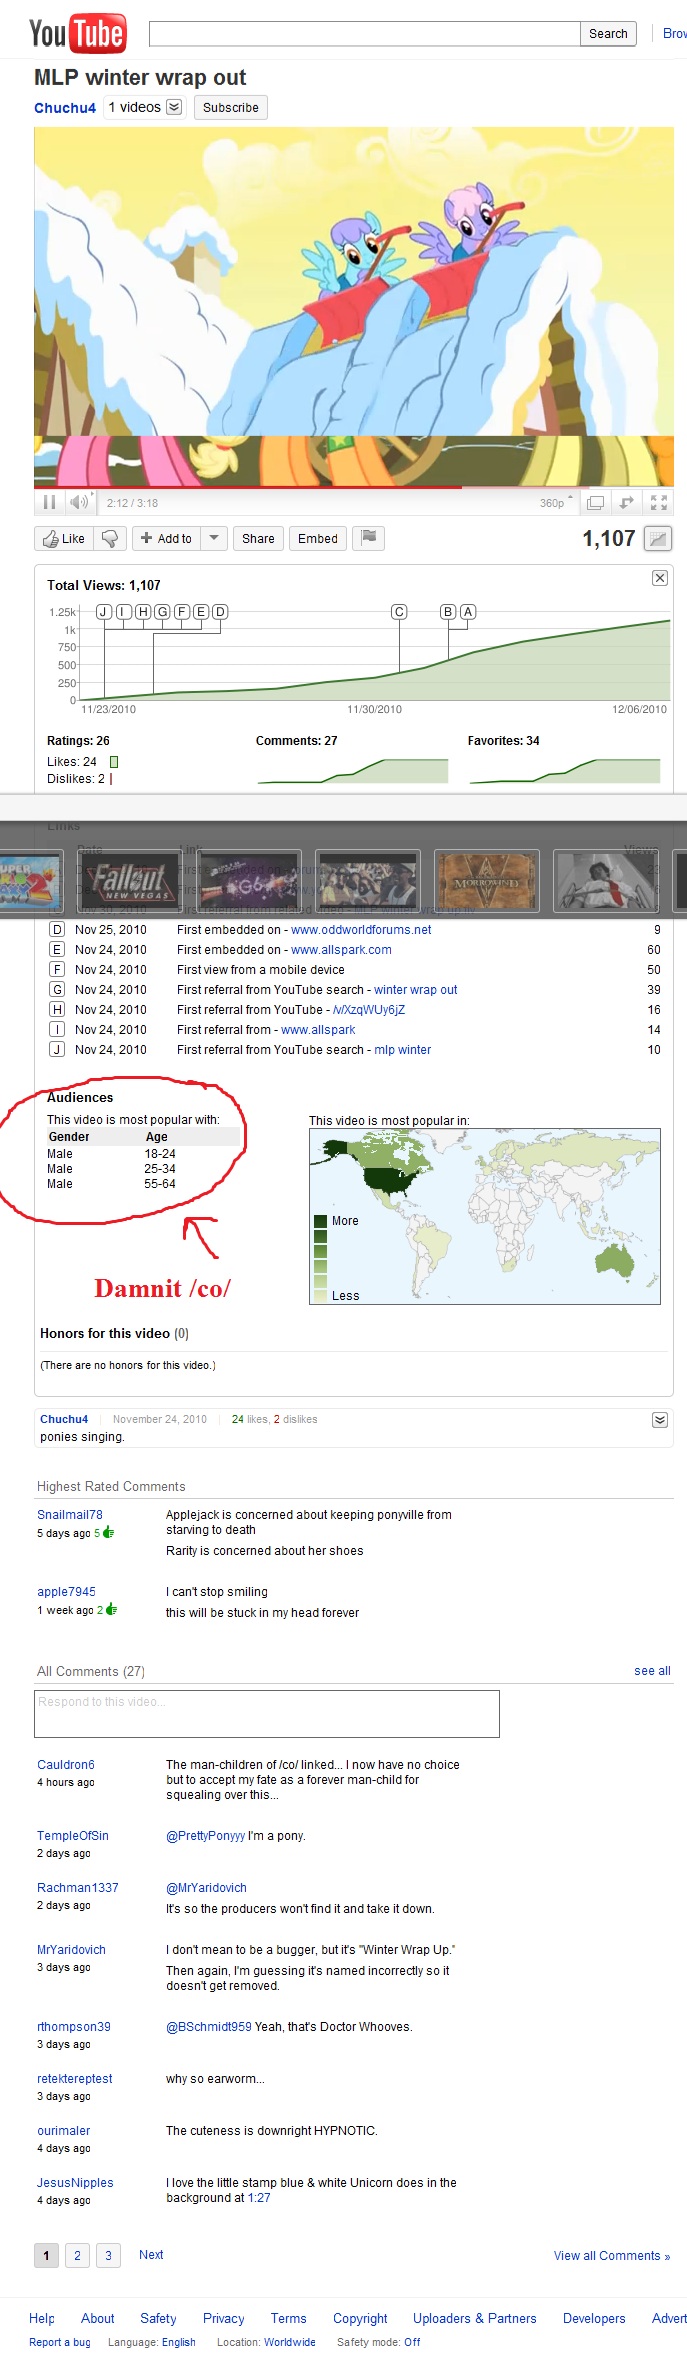Subscribe to Chuchu4 channel
The image size is (687, 2373).
[x=230, y=108]
